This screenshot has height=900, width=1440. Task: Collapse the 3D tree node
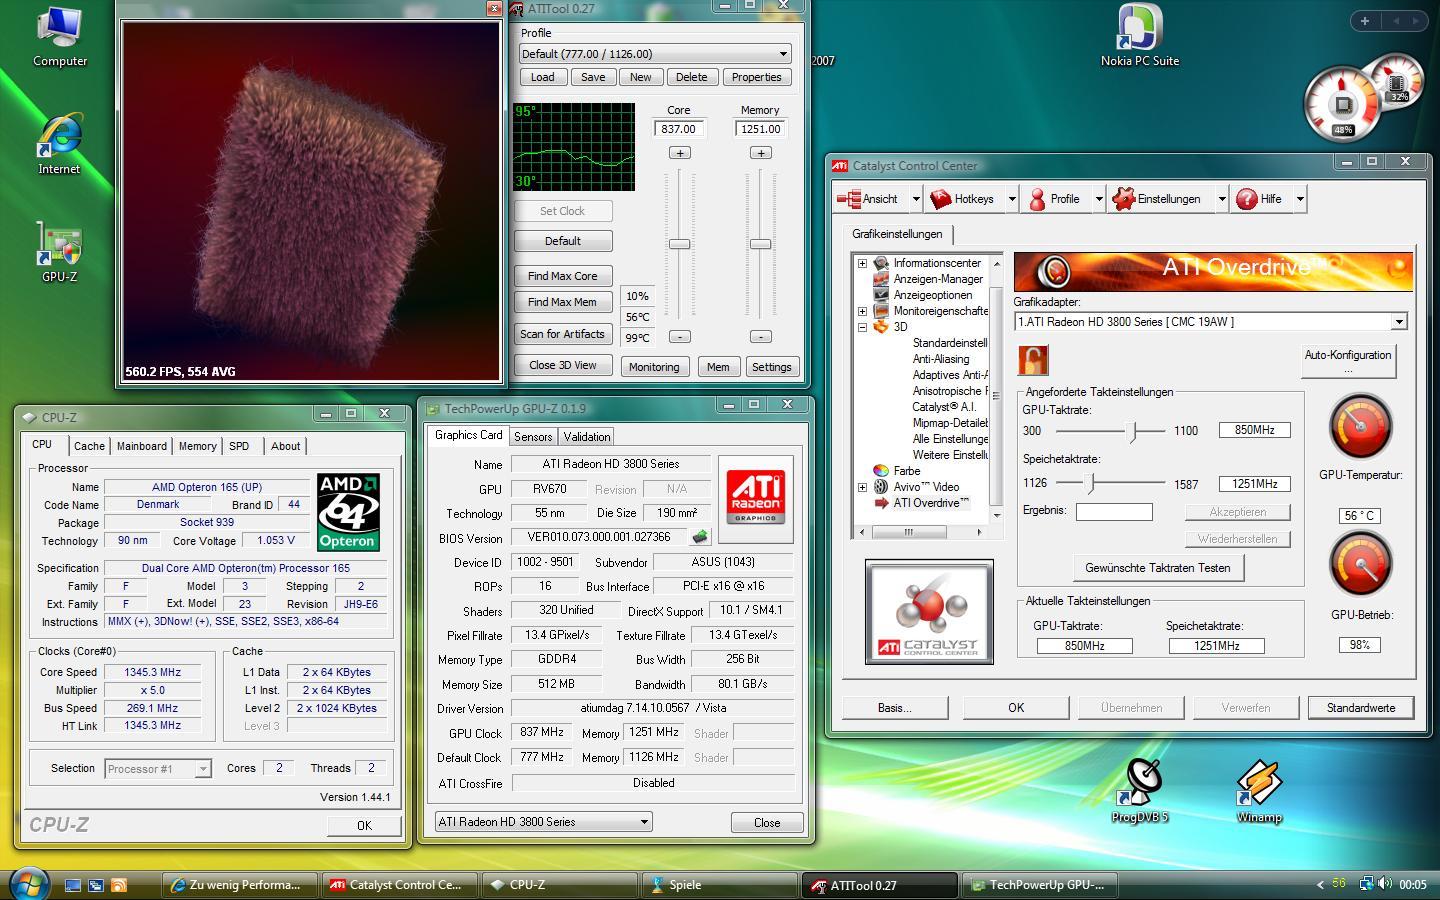[862, 327]
